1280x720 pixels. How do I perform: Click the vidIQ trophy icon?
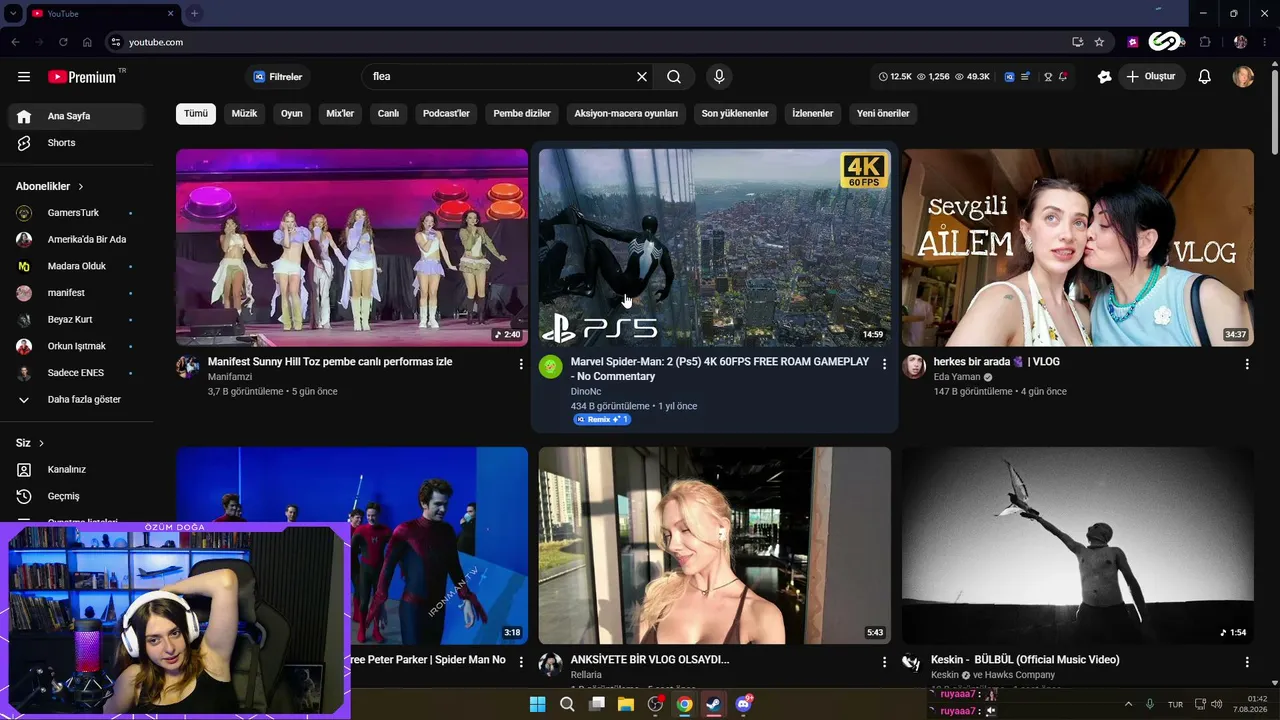pyautogui.click(x=1048, y=77)
